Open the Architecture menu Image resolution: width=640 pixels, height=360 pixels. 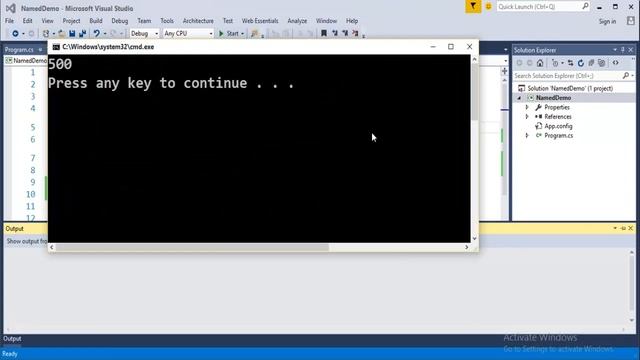(x=198, y=21)
